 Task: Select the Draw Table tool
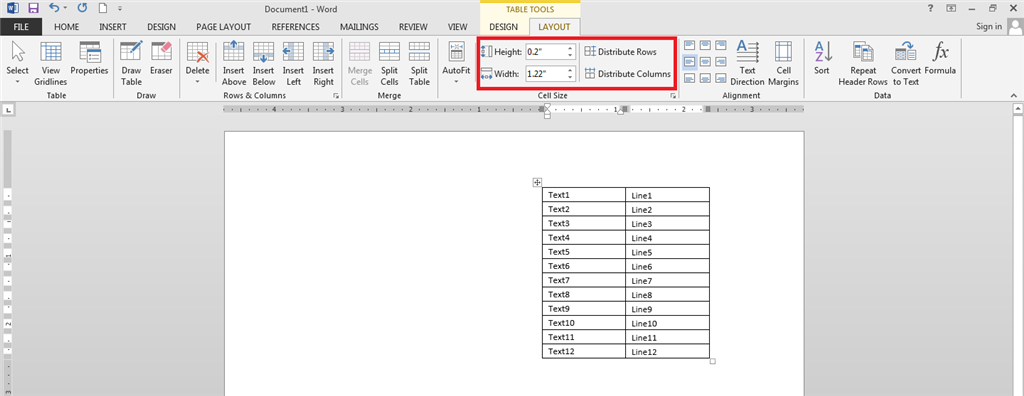[x=131, y=63]
